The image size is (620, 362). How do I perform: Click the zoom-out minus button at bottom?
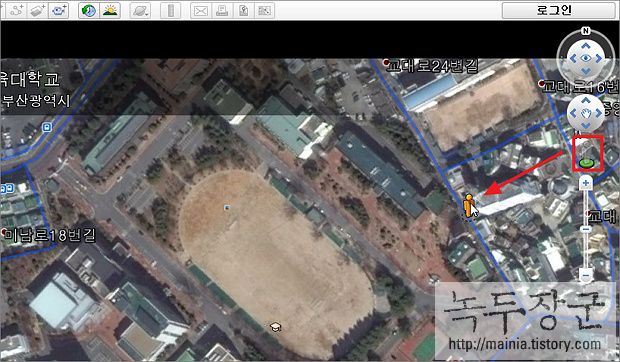[586, 275]
